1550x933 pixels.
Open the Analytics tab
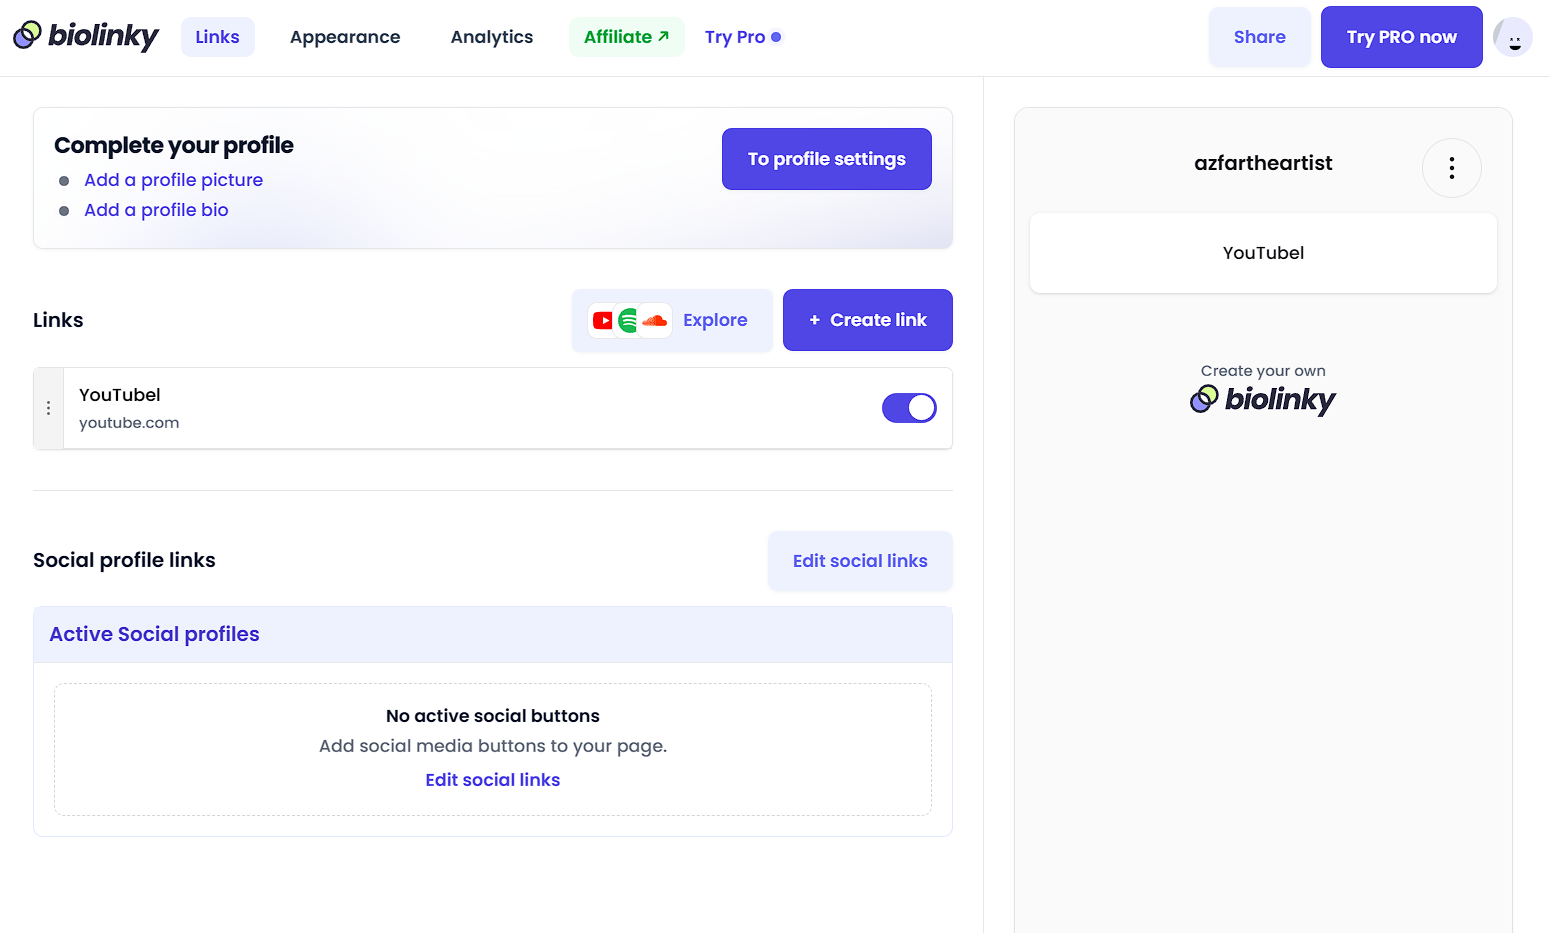tap(492, 37)
